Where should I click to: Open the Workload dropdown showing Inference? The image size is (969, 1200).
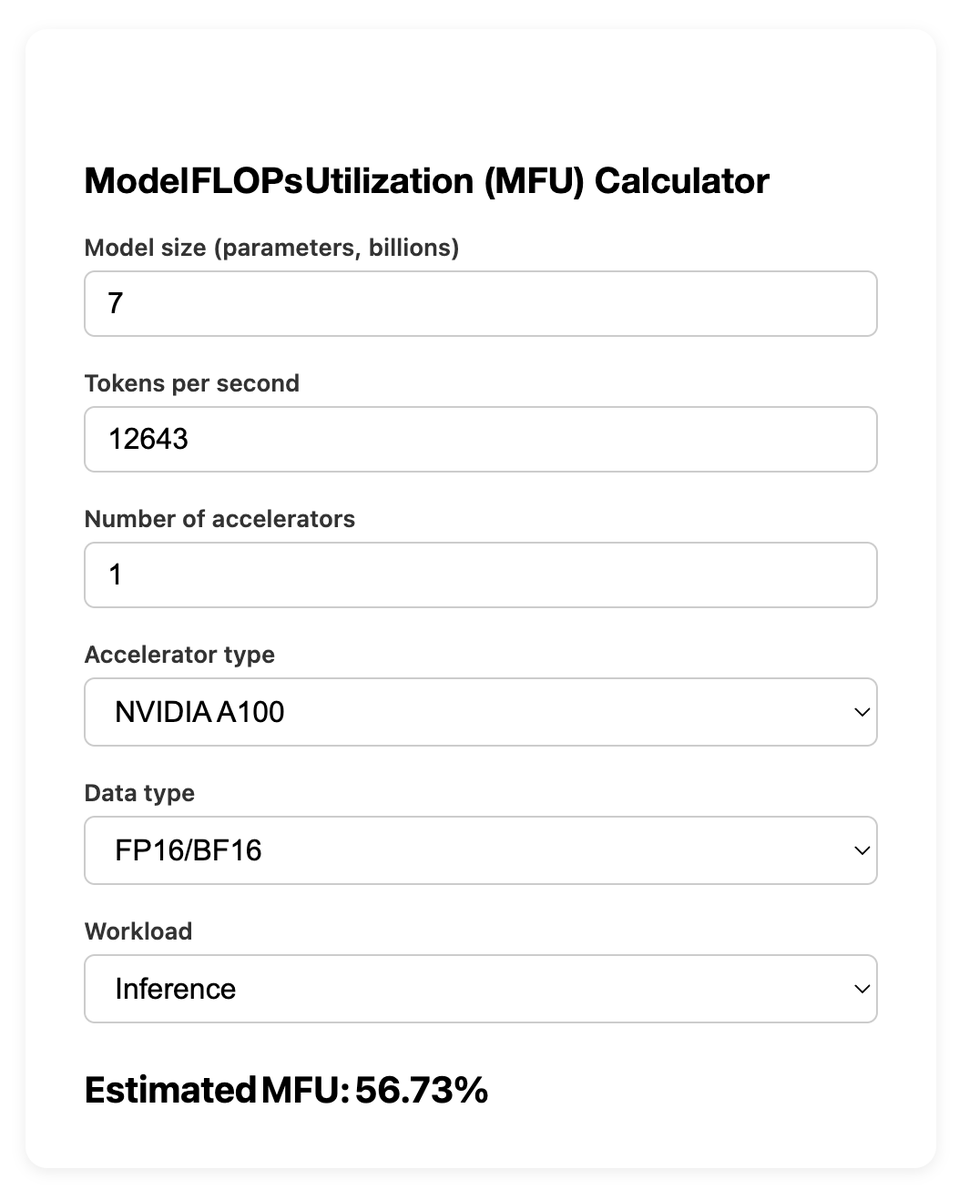coord(480,989)
